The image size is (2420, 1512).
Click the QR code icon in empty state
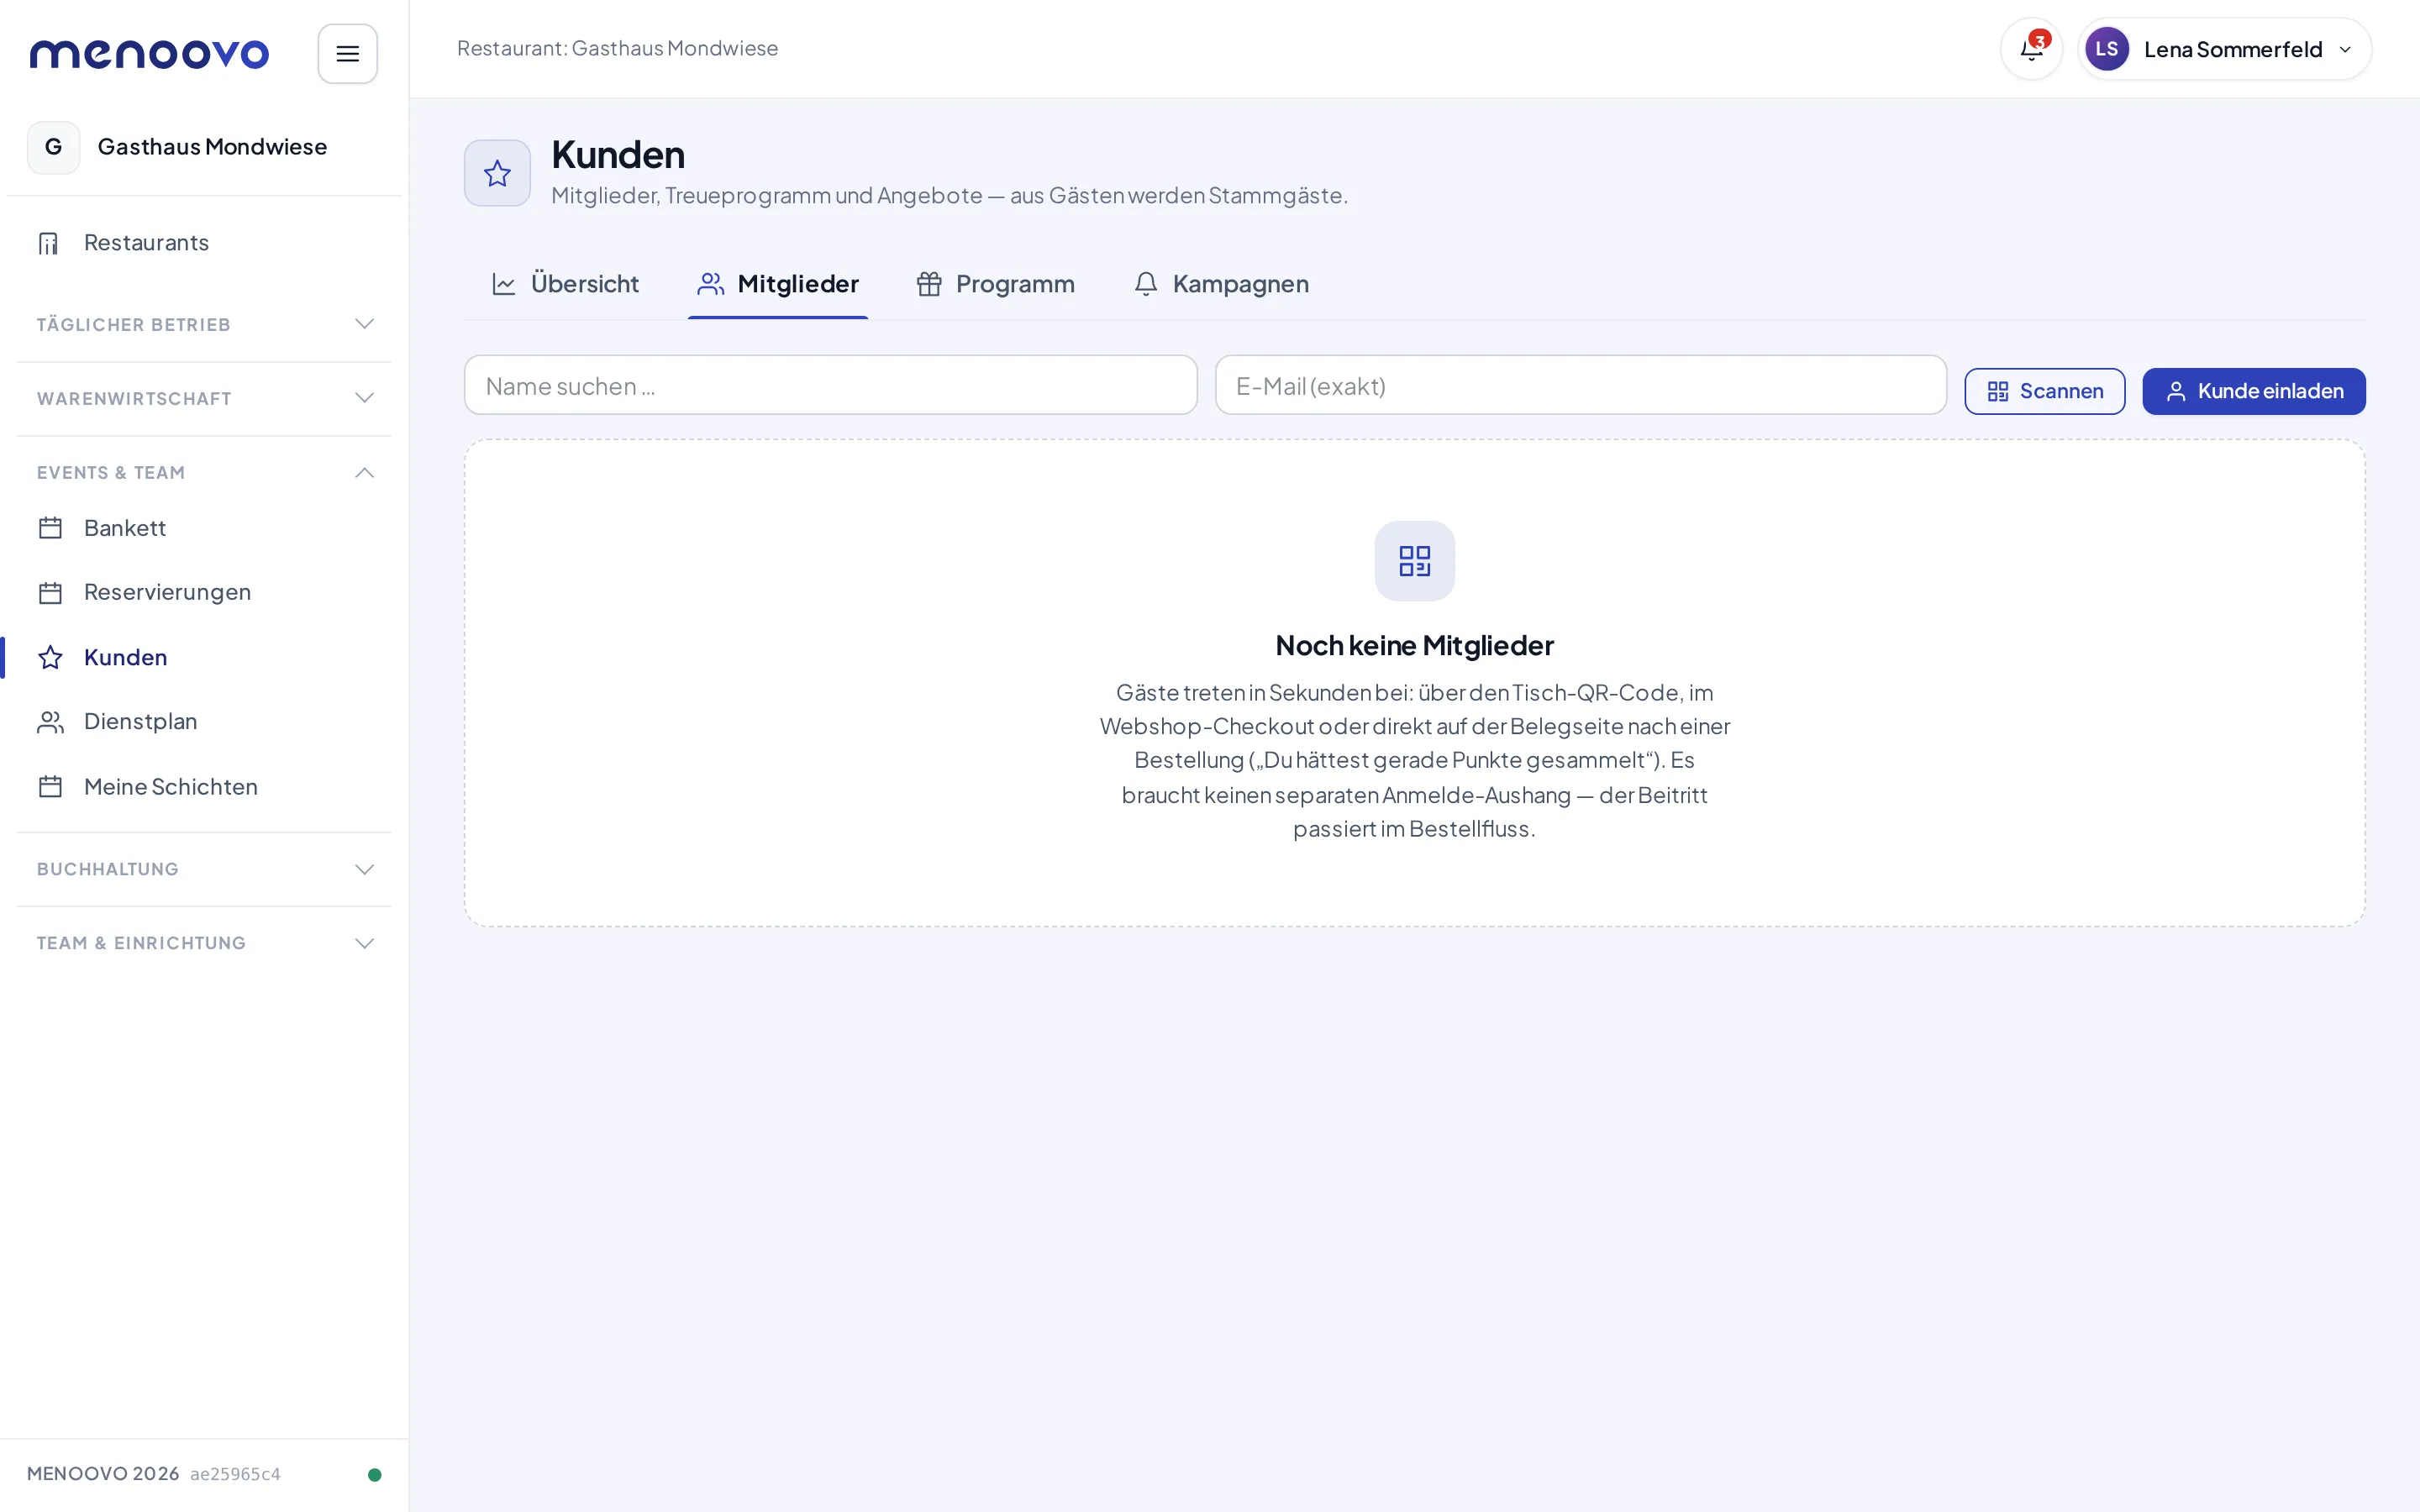(x=1414, y=561)
